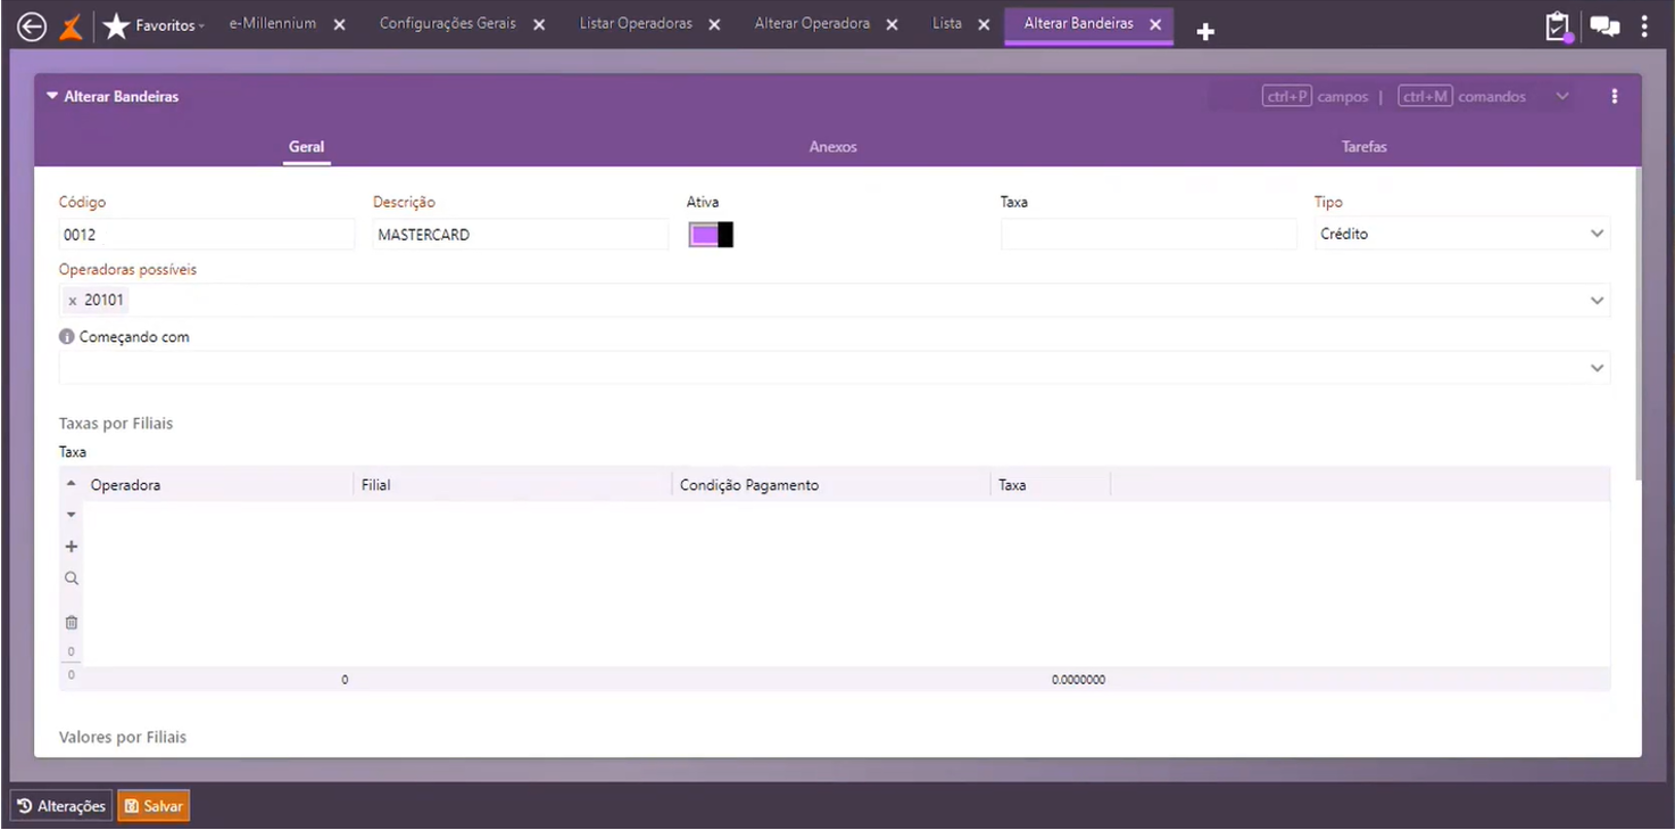Screen dimensions: 1675x830
Task: Close the Alterar Bandeiras tab
Action: [x=1156, y=24]
